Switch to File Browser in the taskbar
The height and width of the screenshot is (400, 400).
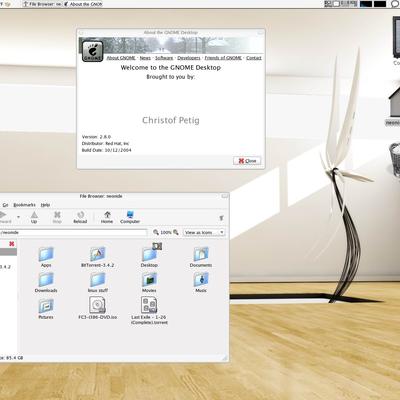42,4
